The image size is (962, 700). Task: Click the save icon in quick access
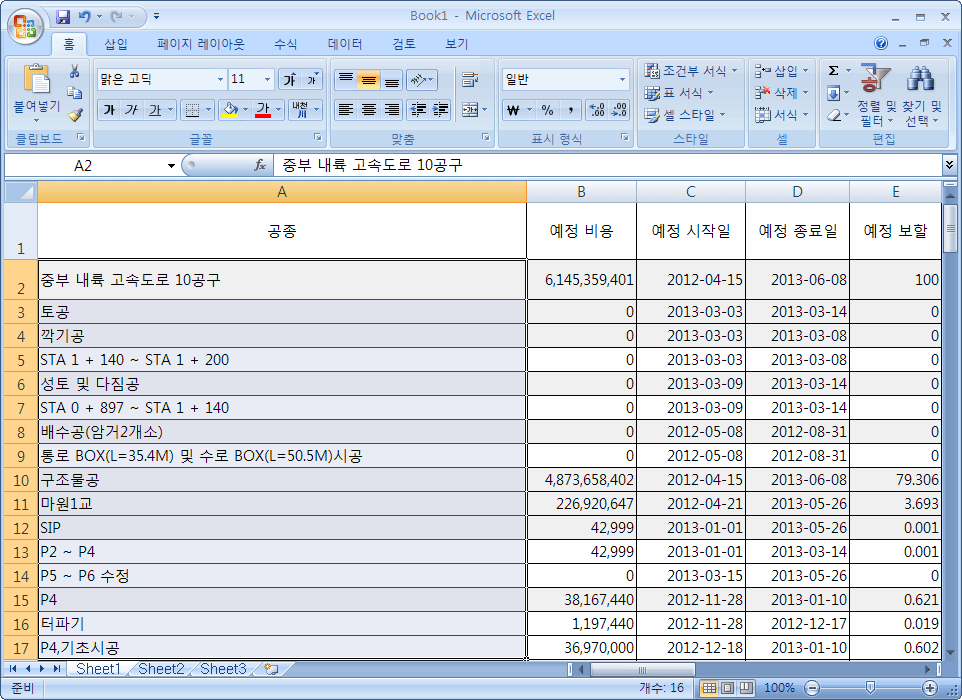(x=63, y=17)
